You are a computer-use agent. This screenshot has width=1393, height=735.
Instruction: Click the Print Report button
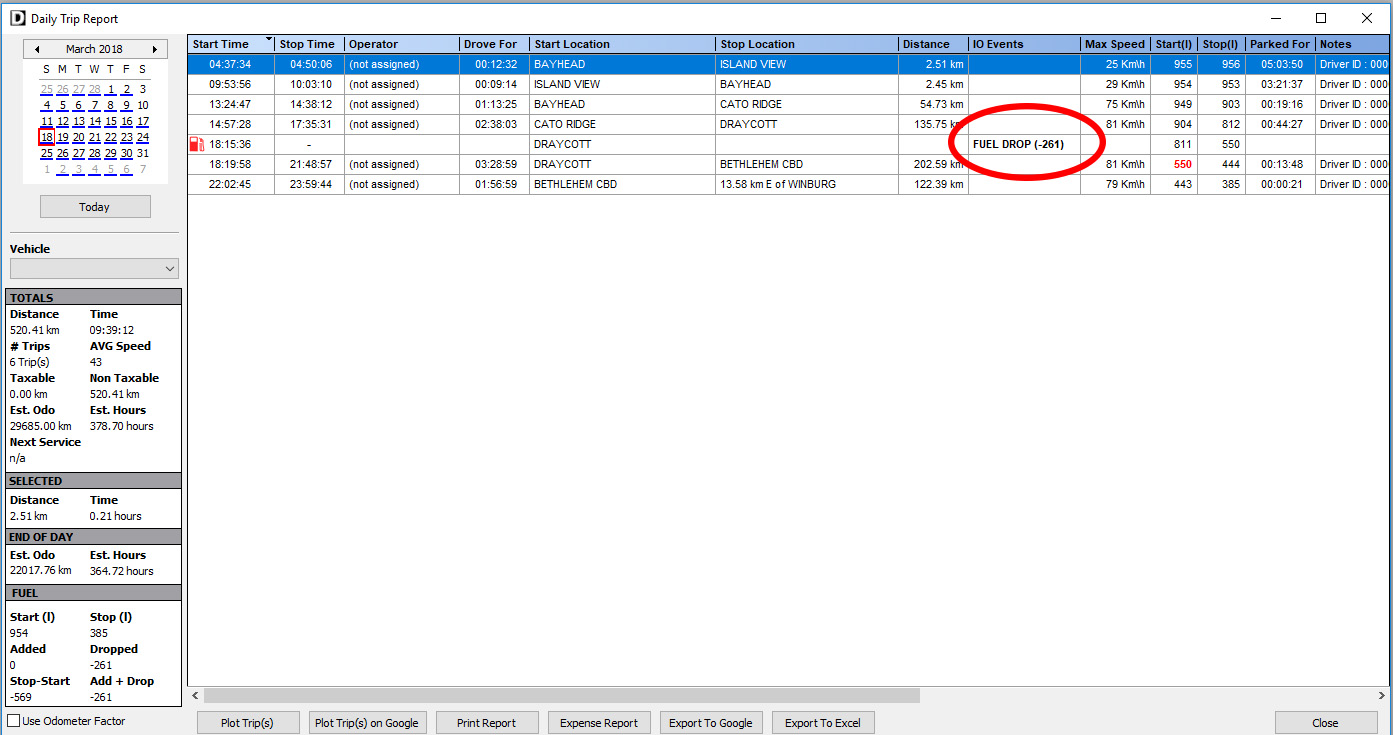[486, 723]
